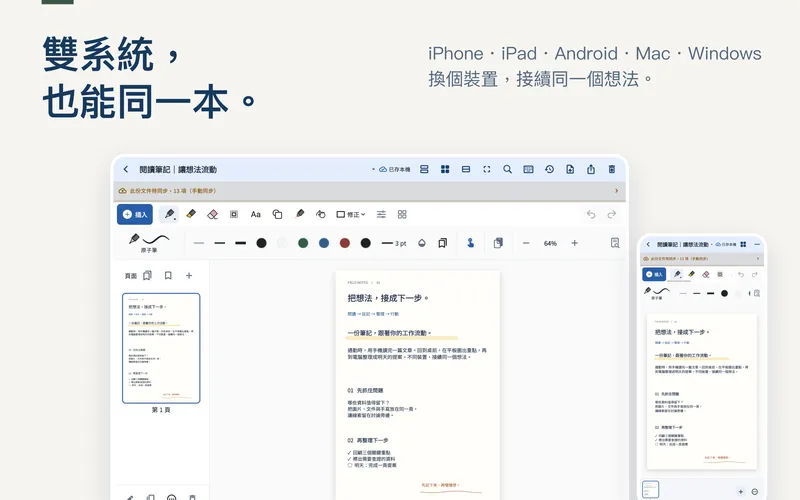Viewport: 800px width, 500px height.
Task: Toggle the blue touch/finger drawing icon
Action: point(470,243)
